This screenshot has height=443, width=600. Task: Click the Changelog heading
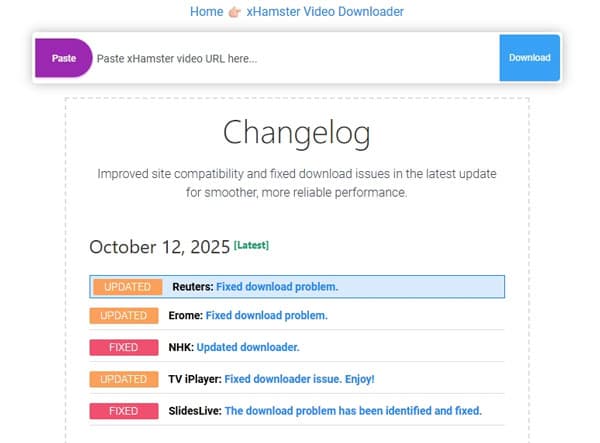pos(296,132)
